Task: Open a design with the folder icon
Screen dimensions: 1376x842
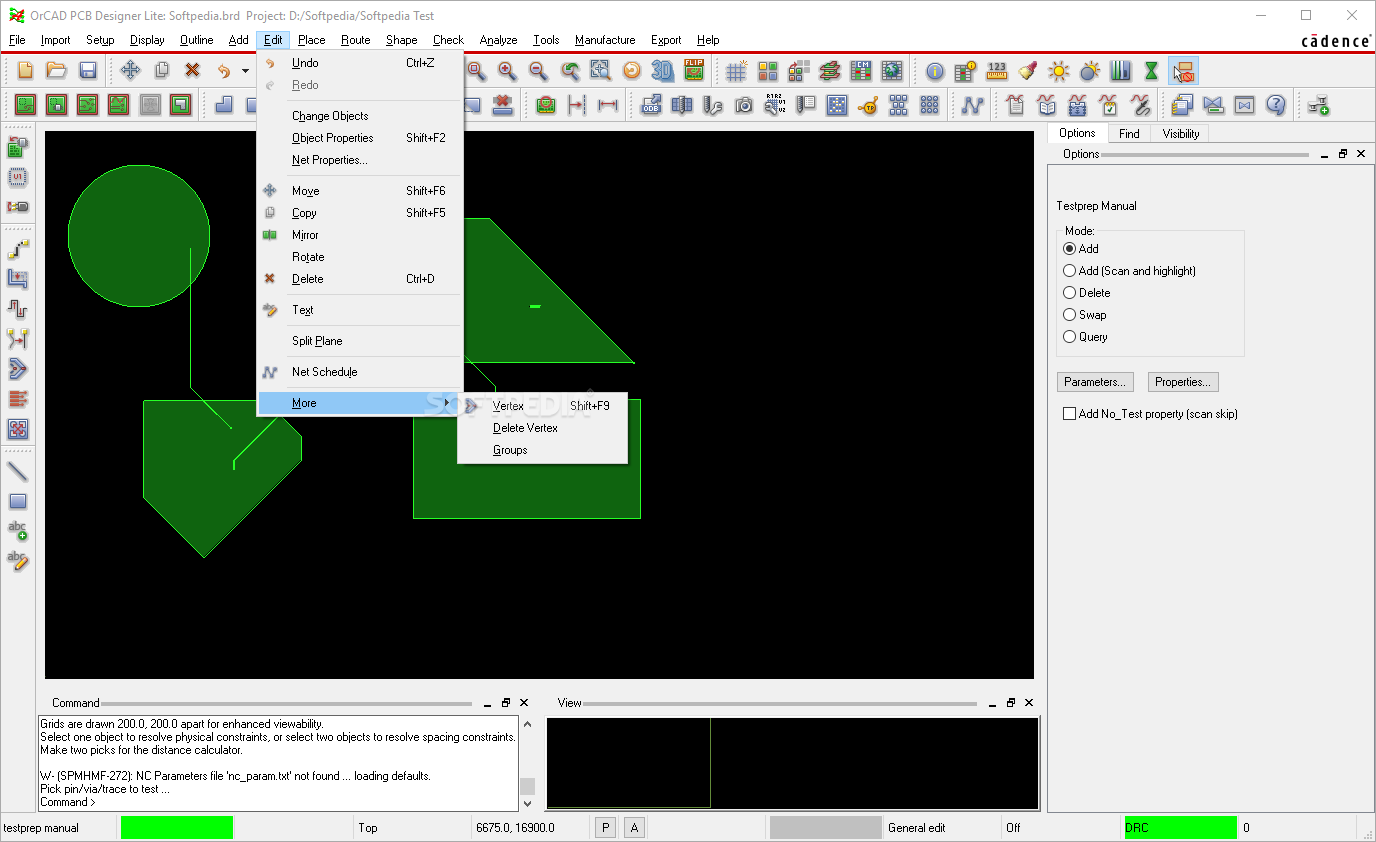Action: pyautogui.click(x=57, y=70)
